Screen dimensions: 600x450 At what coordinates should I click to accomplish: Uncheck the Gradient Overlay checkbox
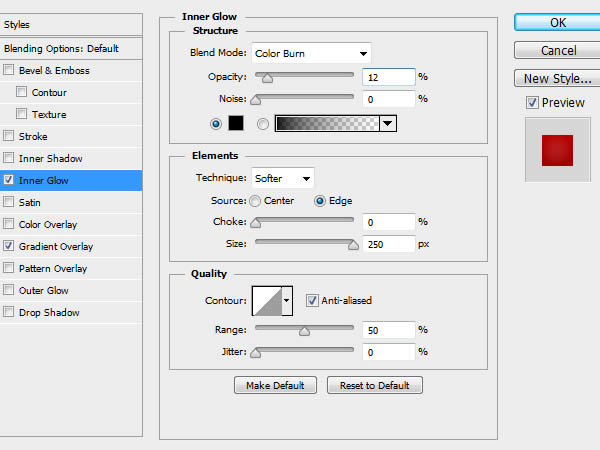8,246
